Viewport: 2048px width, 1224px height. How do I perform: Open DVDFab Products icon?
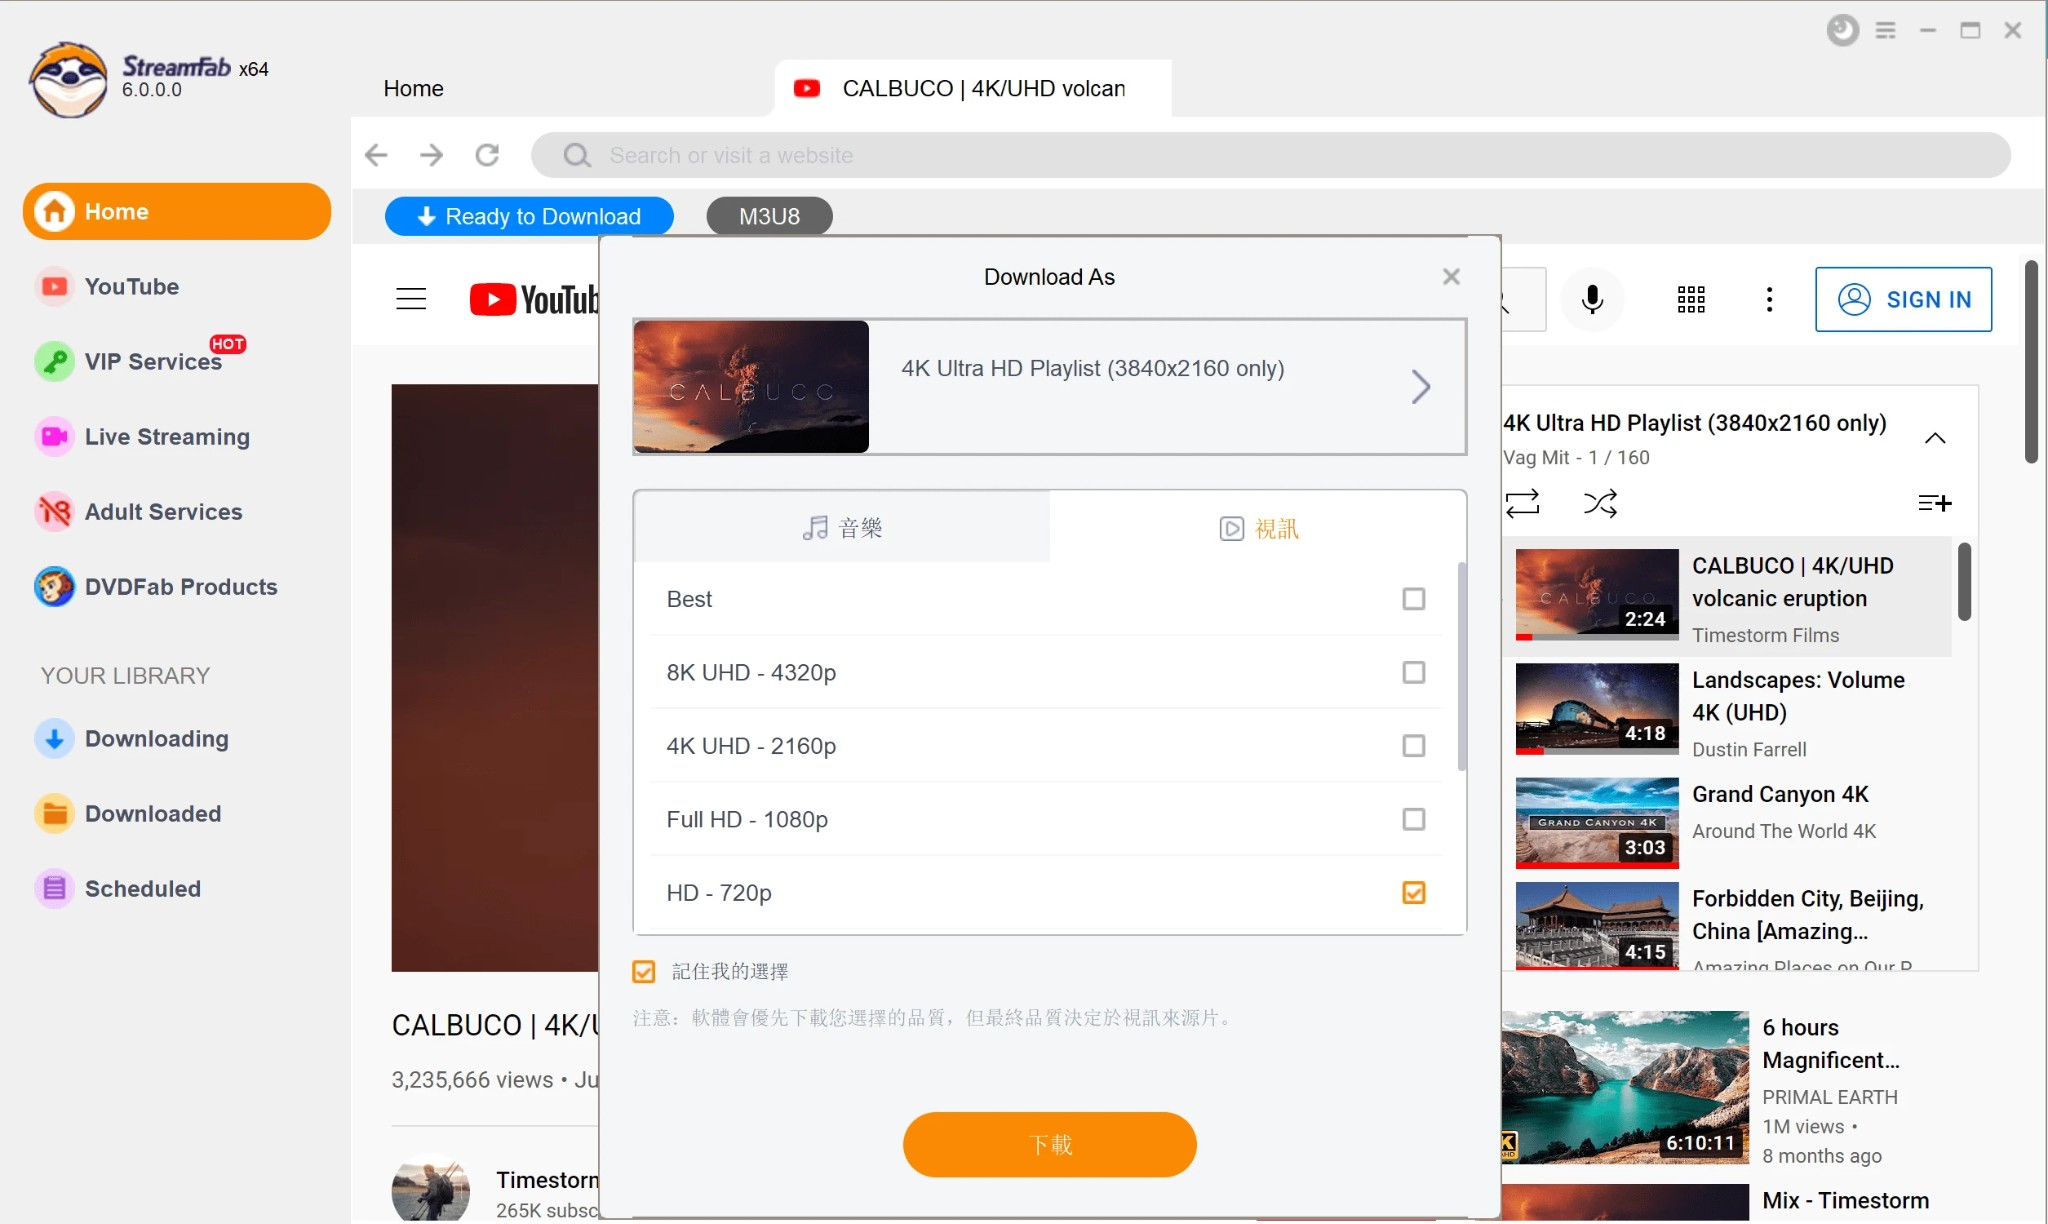tap(54, 586)
